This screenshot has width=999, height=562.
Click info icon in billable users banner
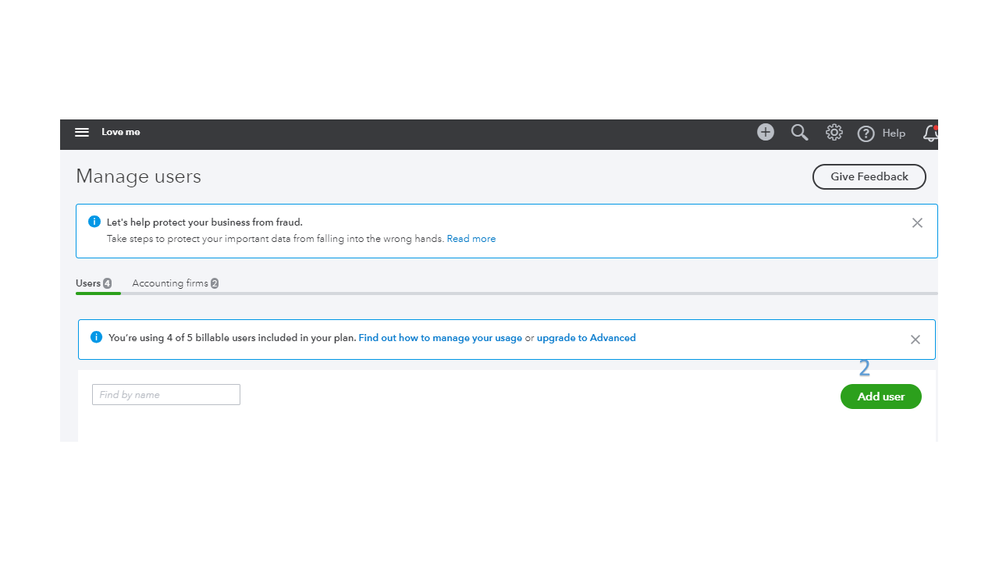96,337
